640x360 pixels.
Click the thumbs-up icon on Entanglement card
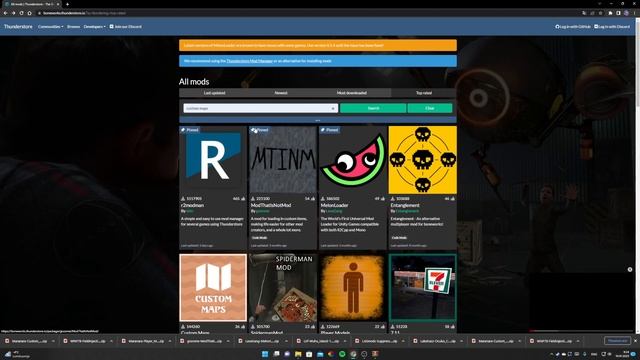(x=453, y=199)
